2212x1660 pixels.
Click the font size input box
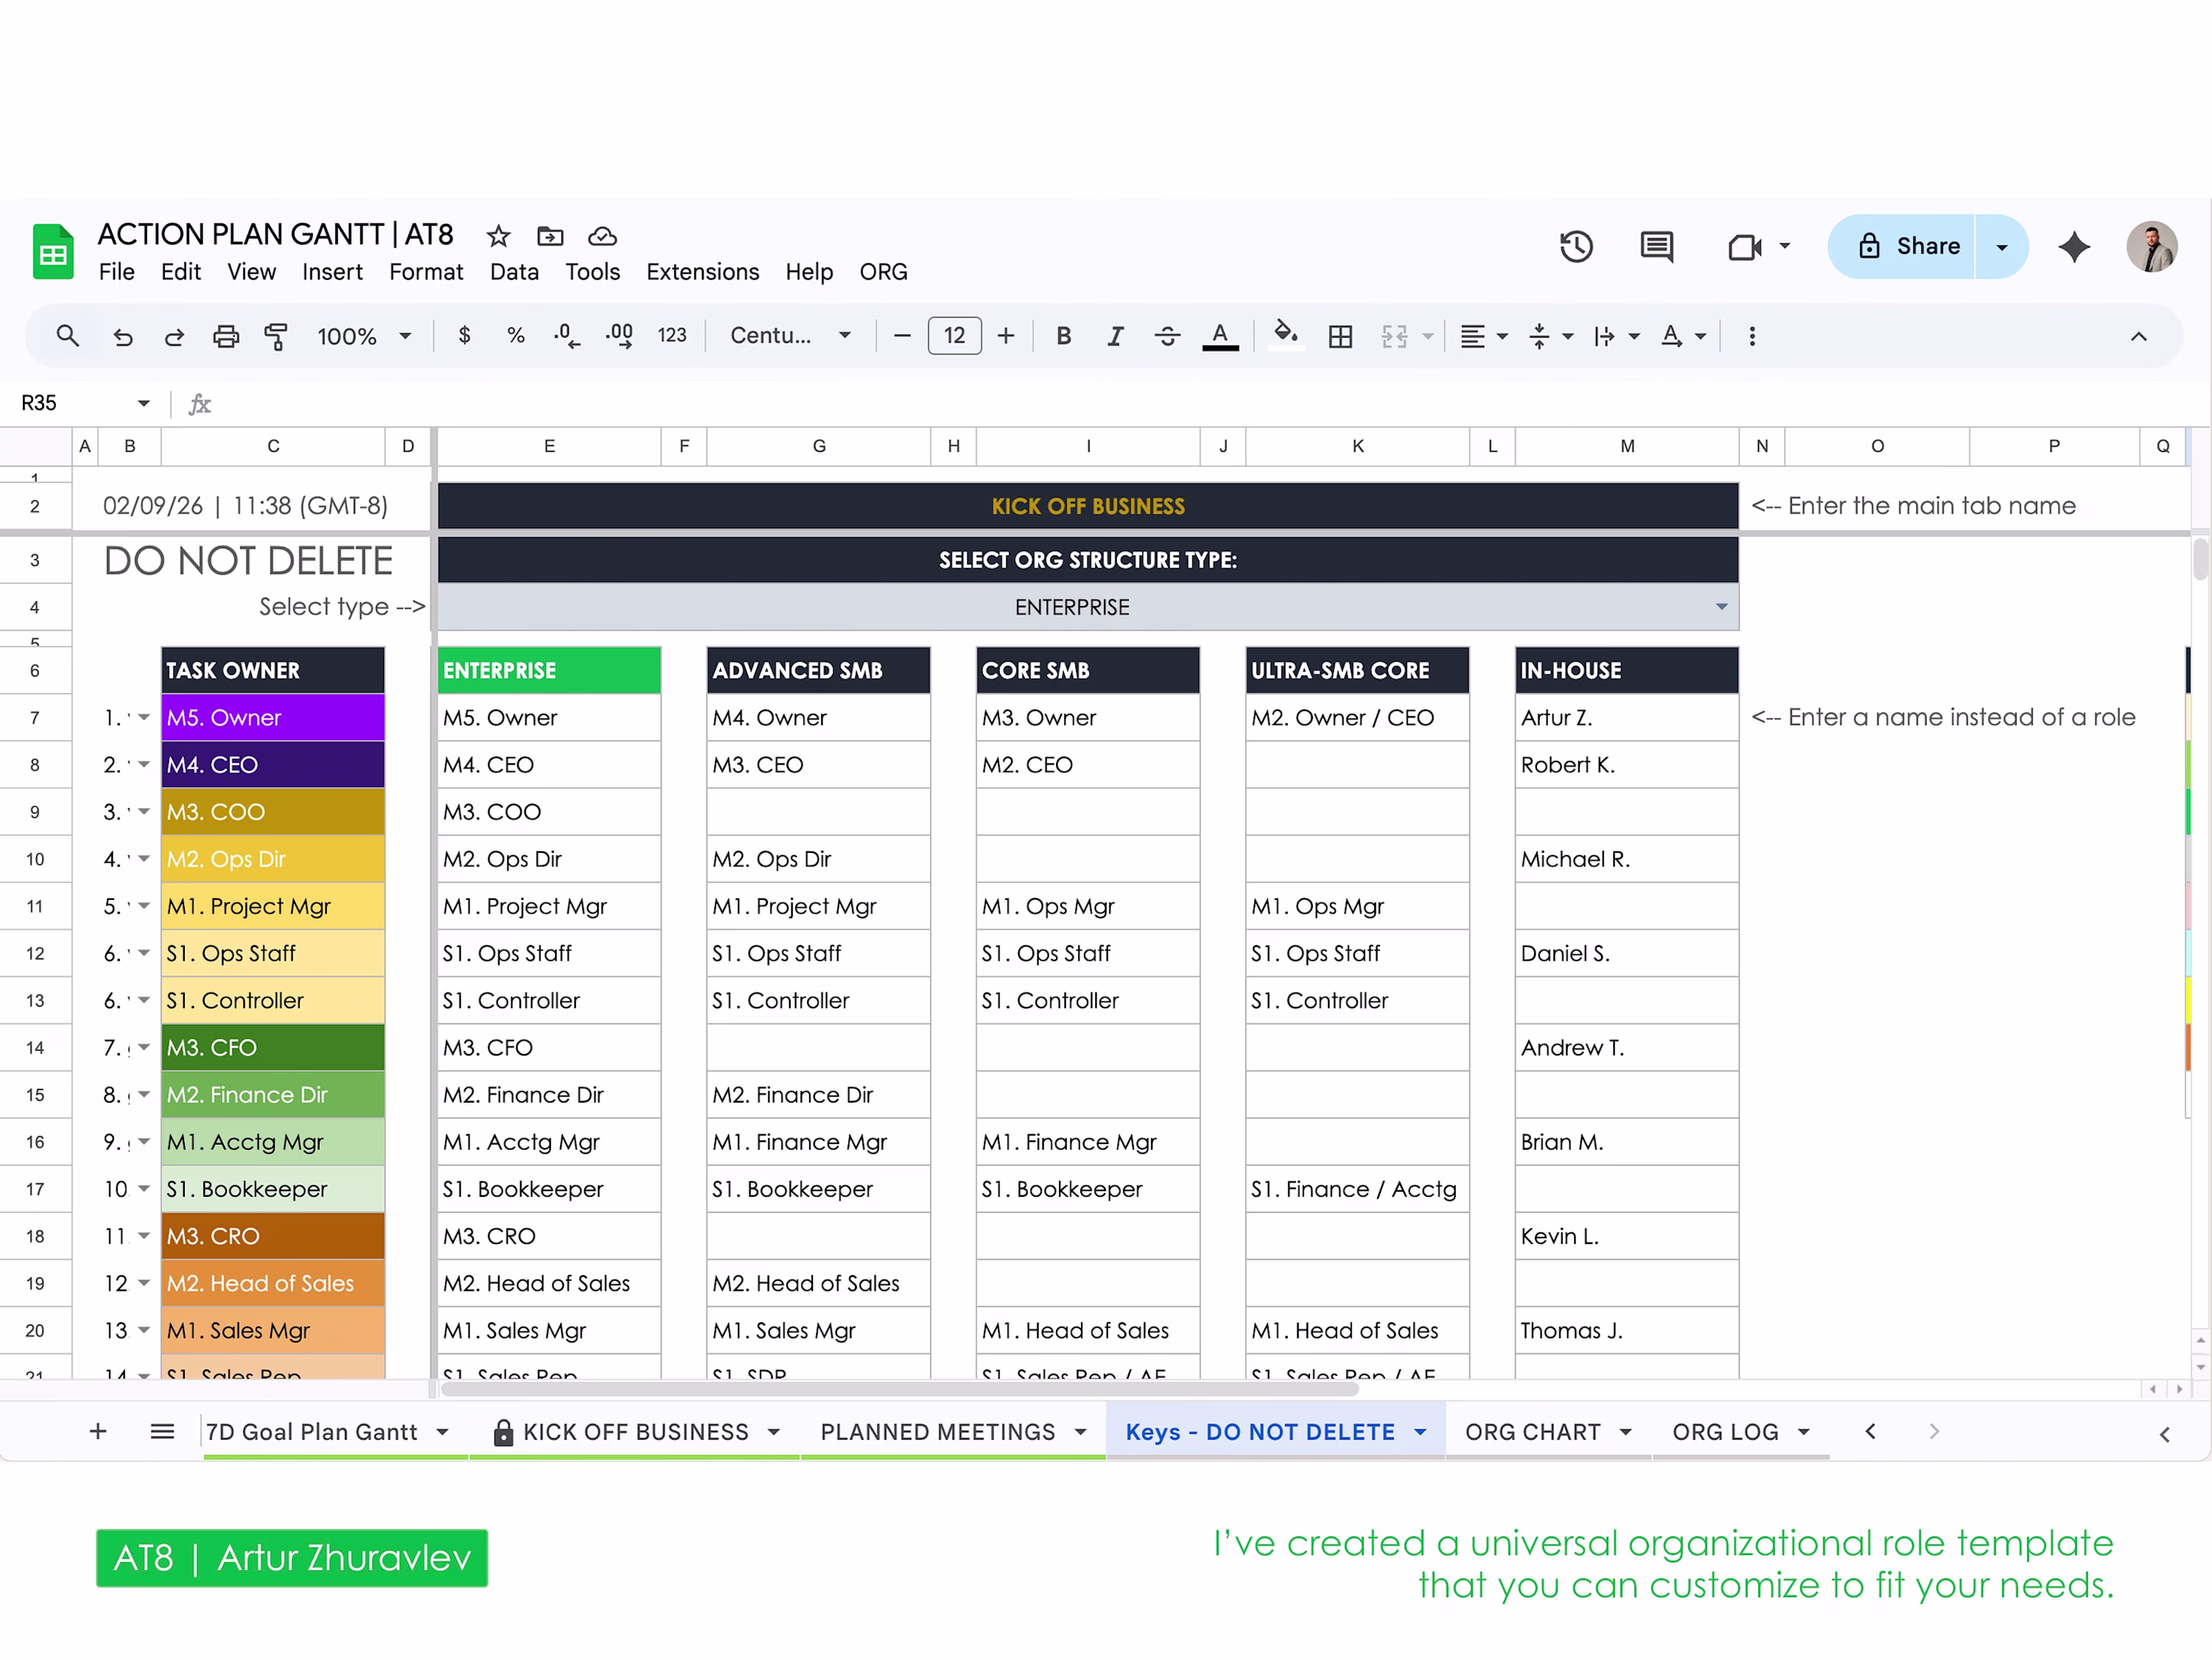pyautogui.click(x=954, y=336)
